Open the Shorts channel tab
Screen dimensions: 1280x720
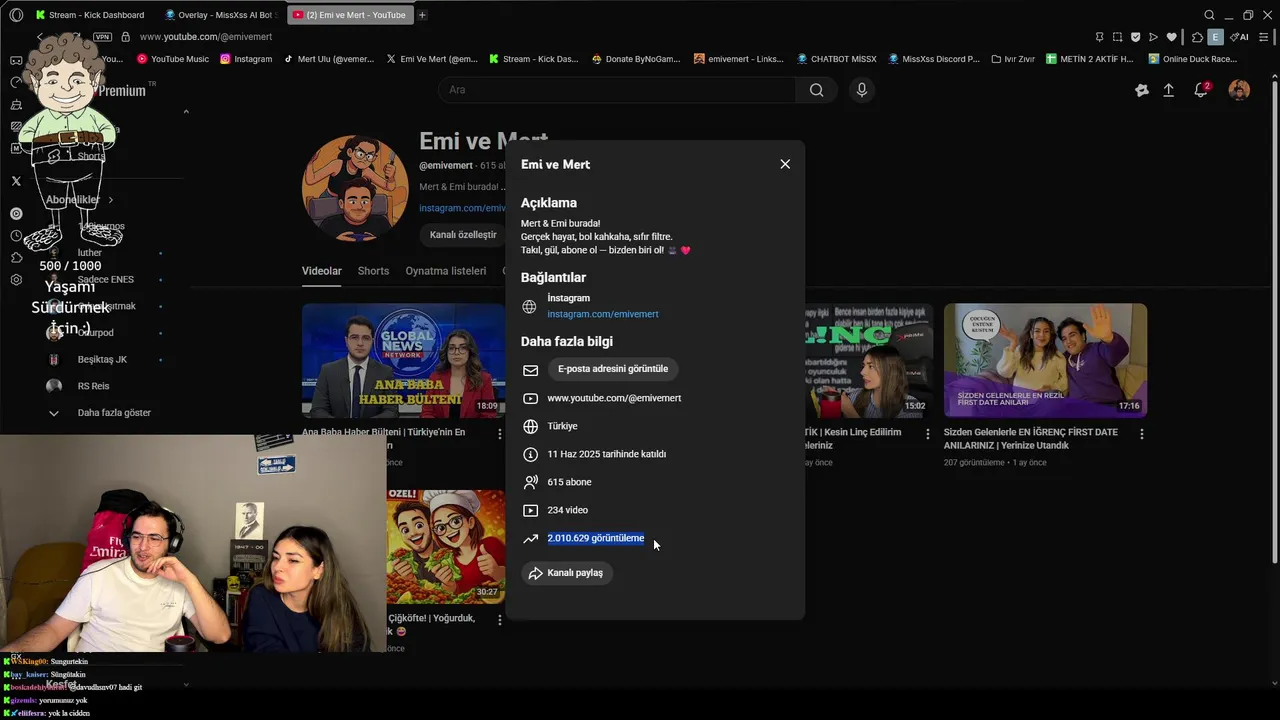(373, 271)
